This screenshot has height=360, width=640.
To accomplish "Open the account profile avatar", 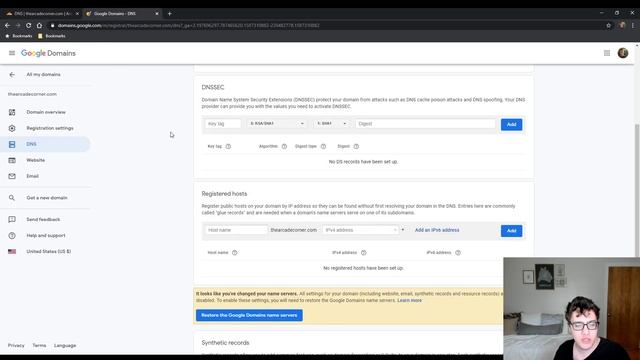I will point(623,53).
